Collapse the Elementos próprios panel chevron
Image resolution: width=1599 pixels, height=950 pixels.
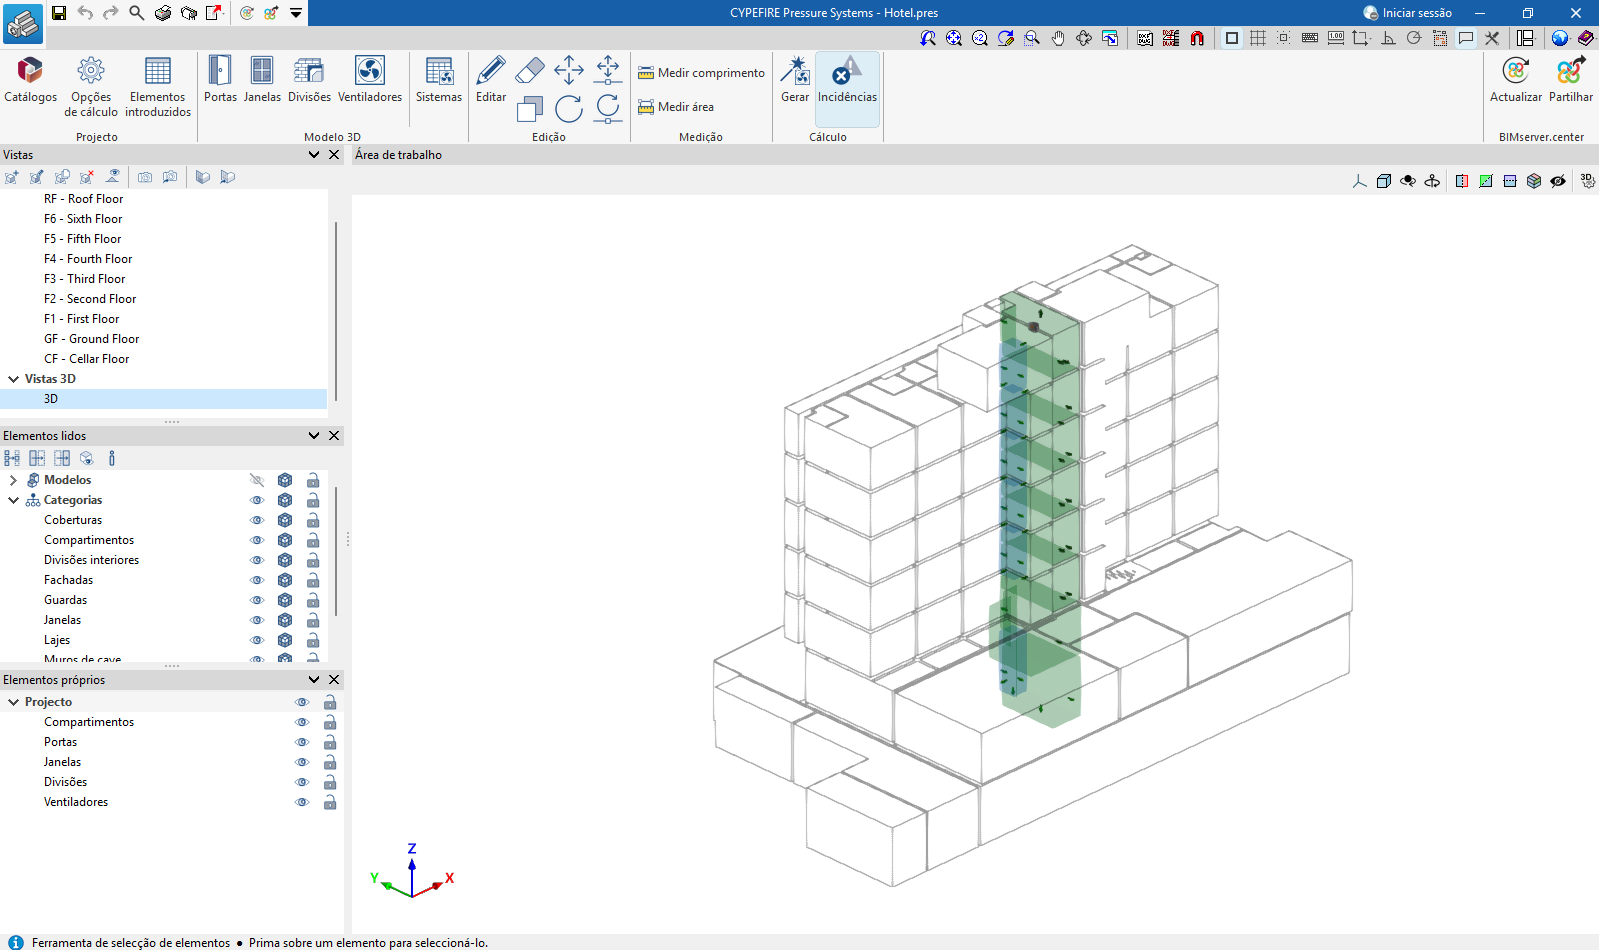(314, 680)
